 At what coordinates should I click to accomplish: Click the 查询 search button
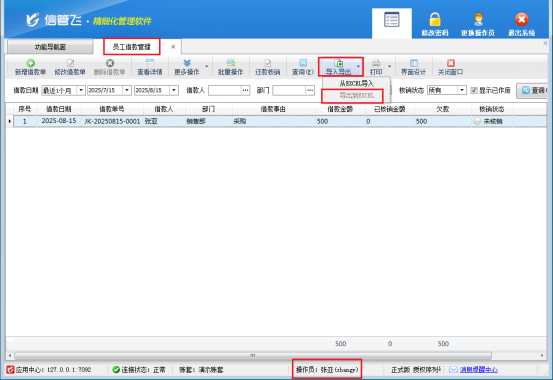coord(533,90)
